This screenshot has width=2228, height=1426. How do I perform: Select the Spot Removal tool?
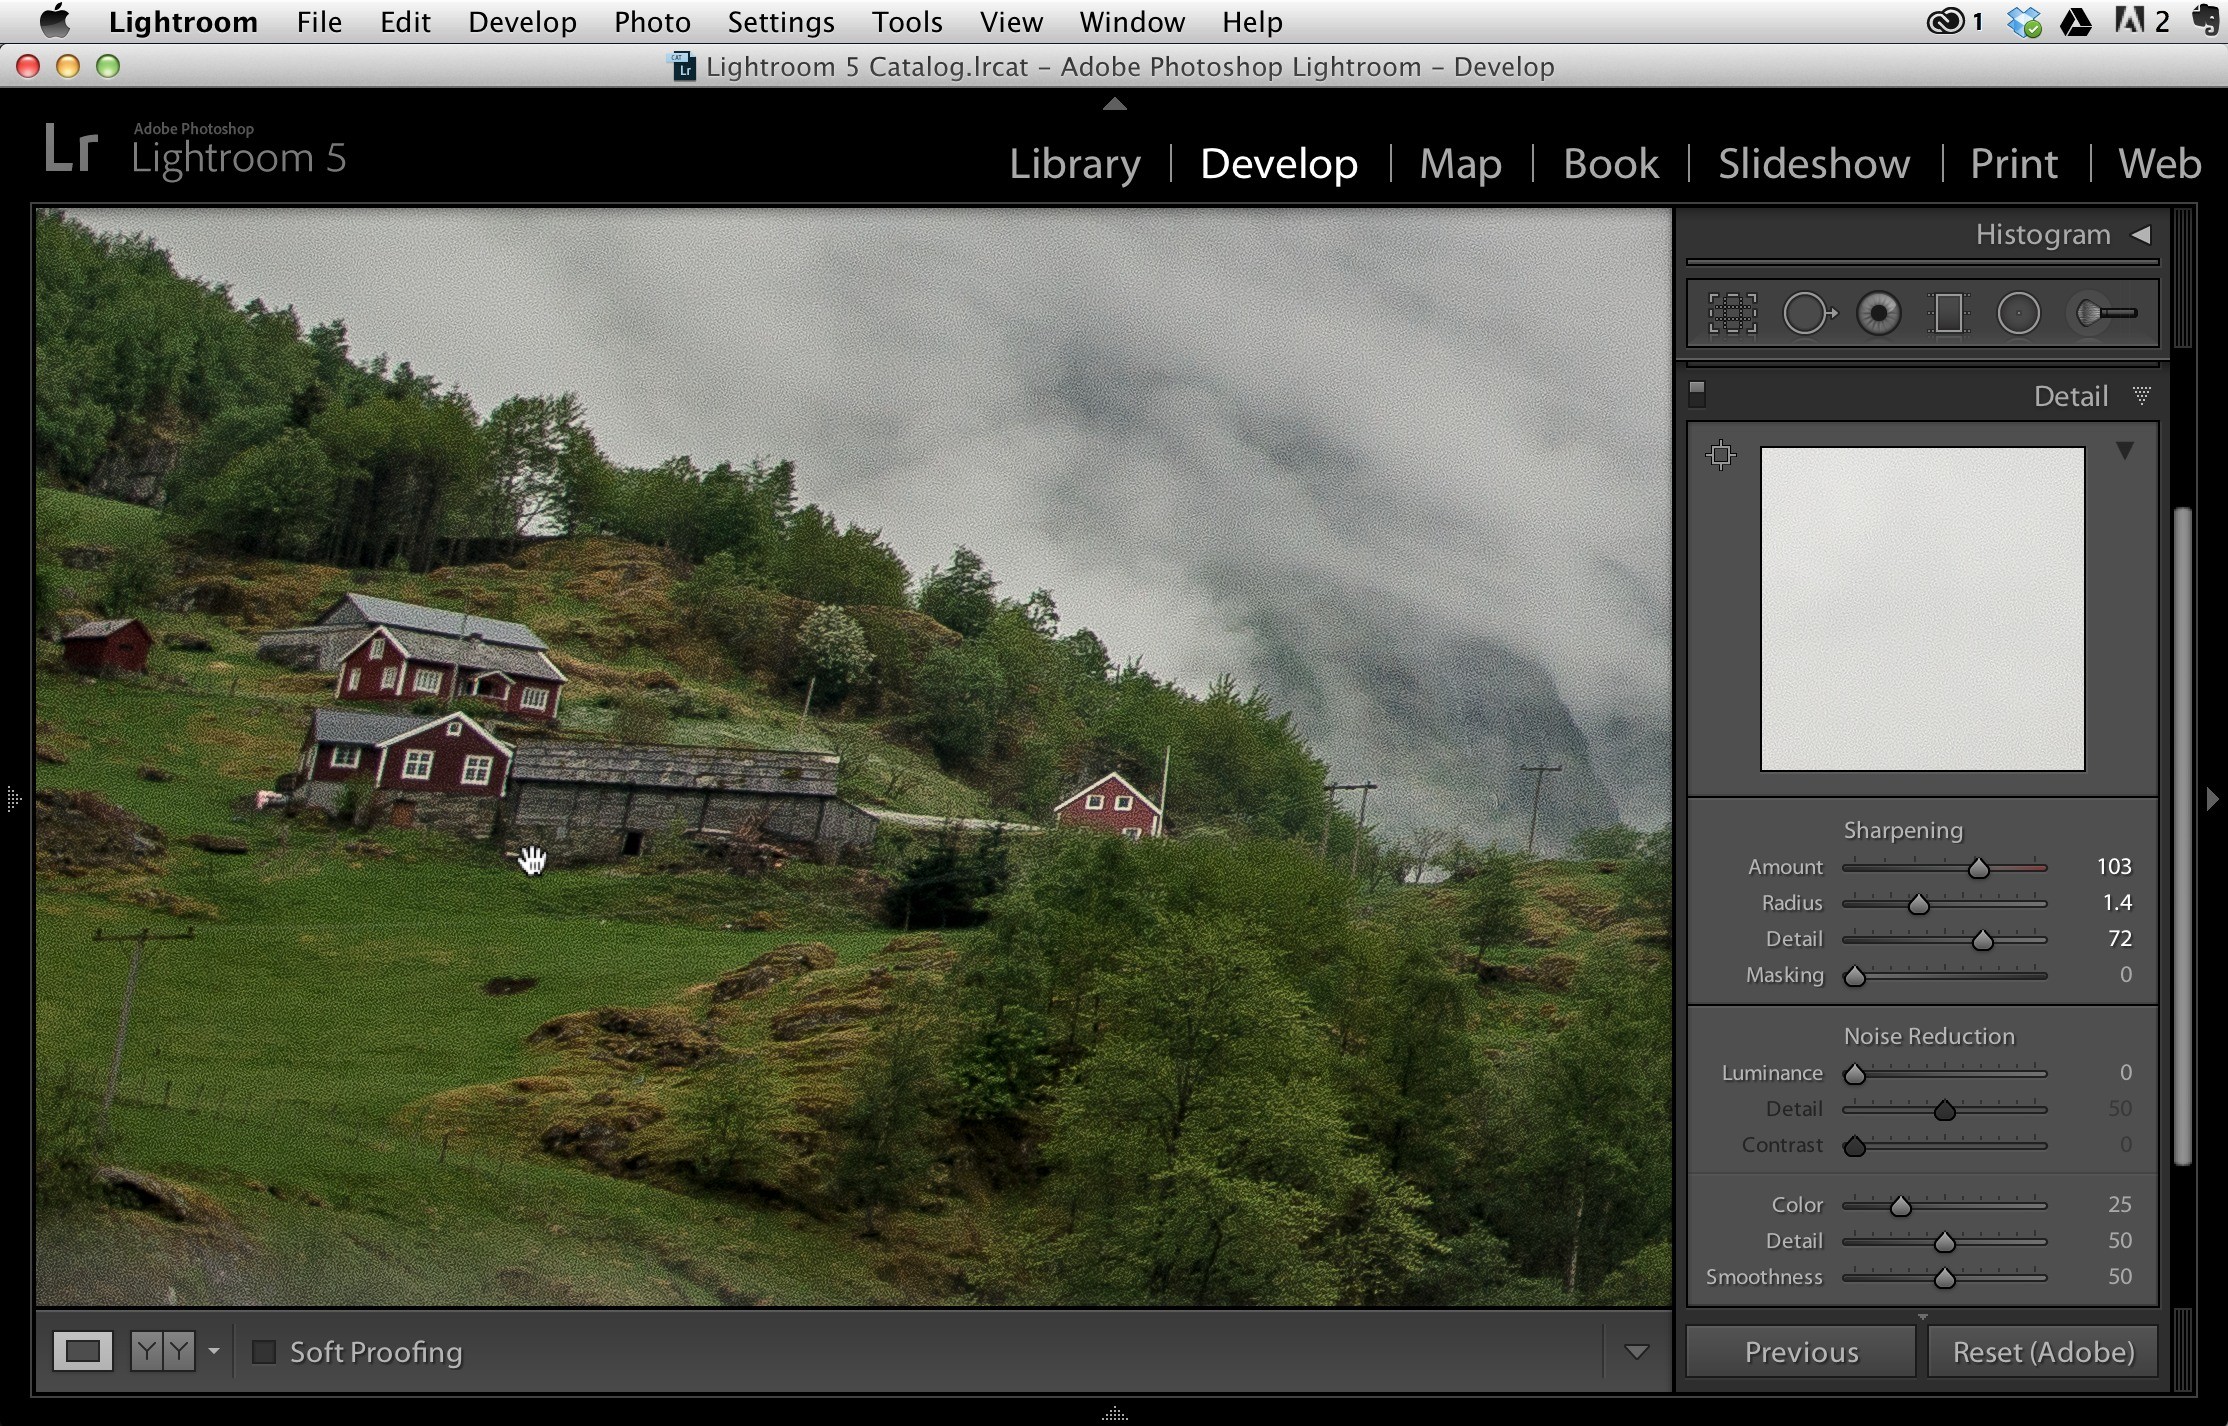click(1809, 314)
